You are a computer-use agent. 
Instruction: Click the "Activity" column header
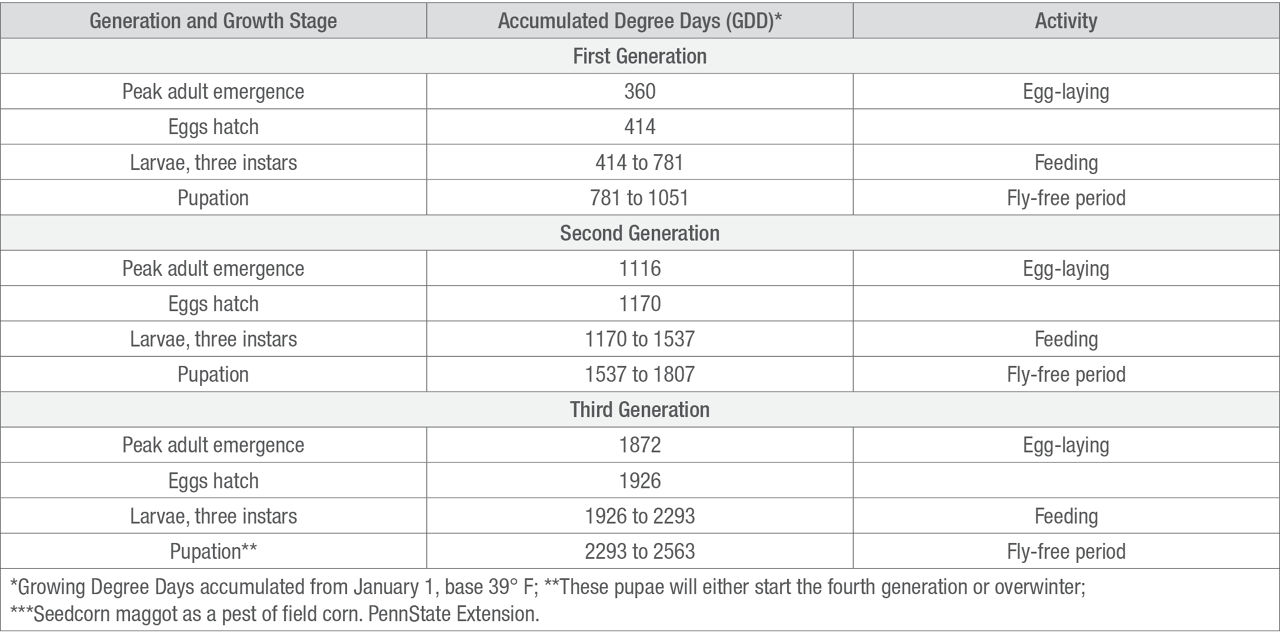pyautogui.click(x=1066, y=21)
